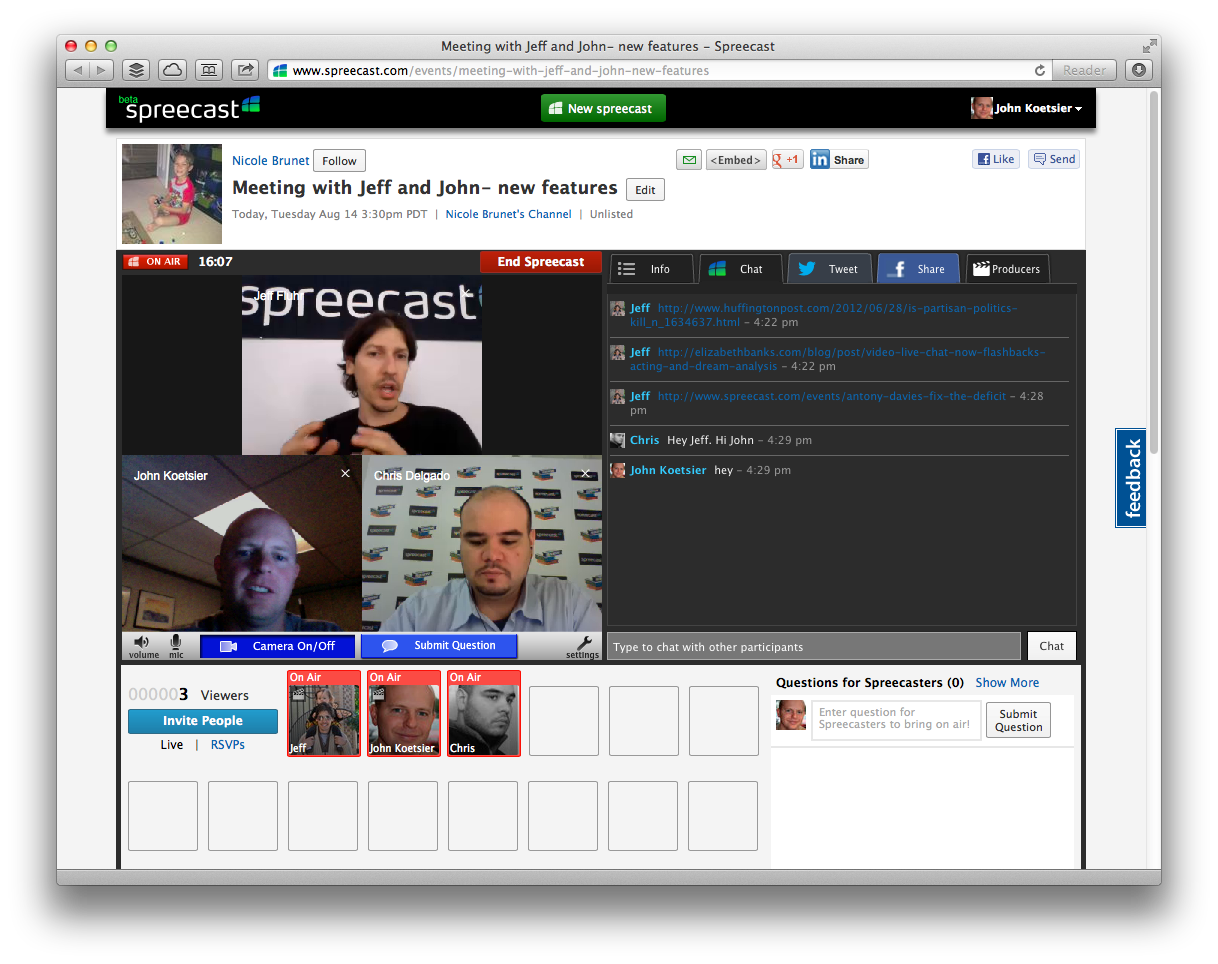This screenshot has height=964, width=1218.
Task: Click the blue Submit Question button under video
Action: (x=439, y=646)
